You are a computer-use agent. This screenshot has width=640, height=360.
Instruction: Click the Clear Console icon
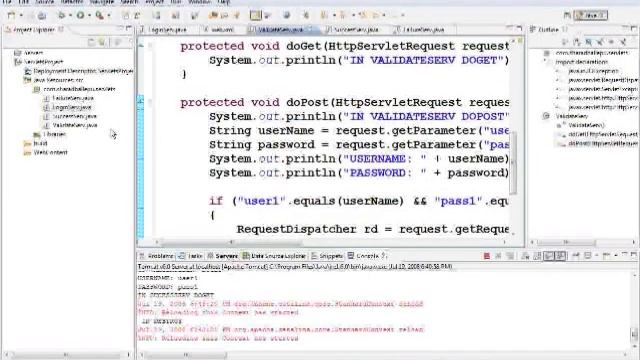pyautogui.click(x=525, y=256)
